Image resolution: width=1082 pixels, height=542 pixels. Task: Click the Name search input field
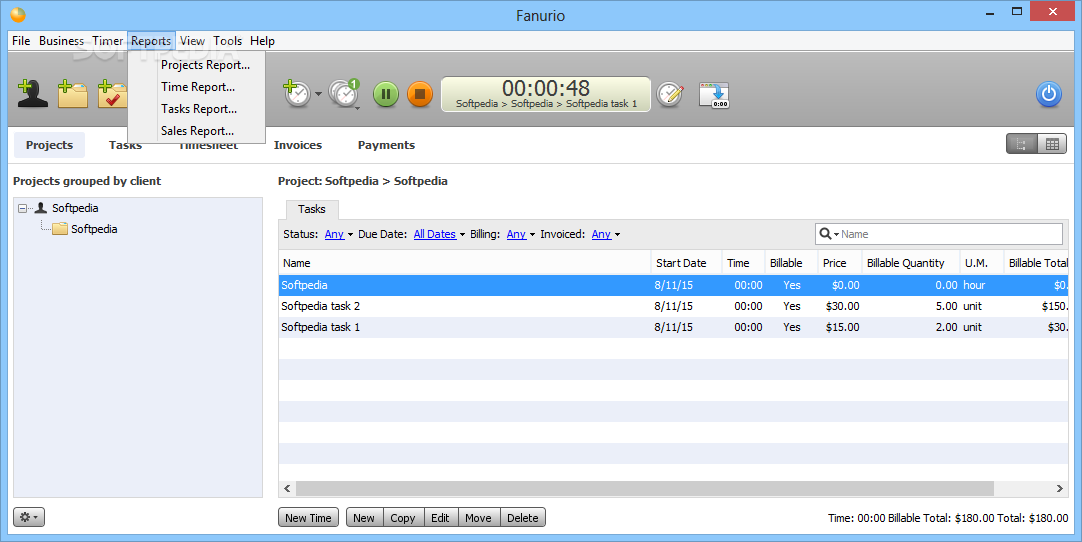tap(950, 234)
